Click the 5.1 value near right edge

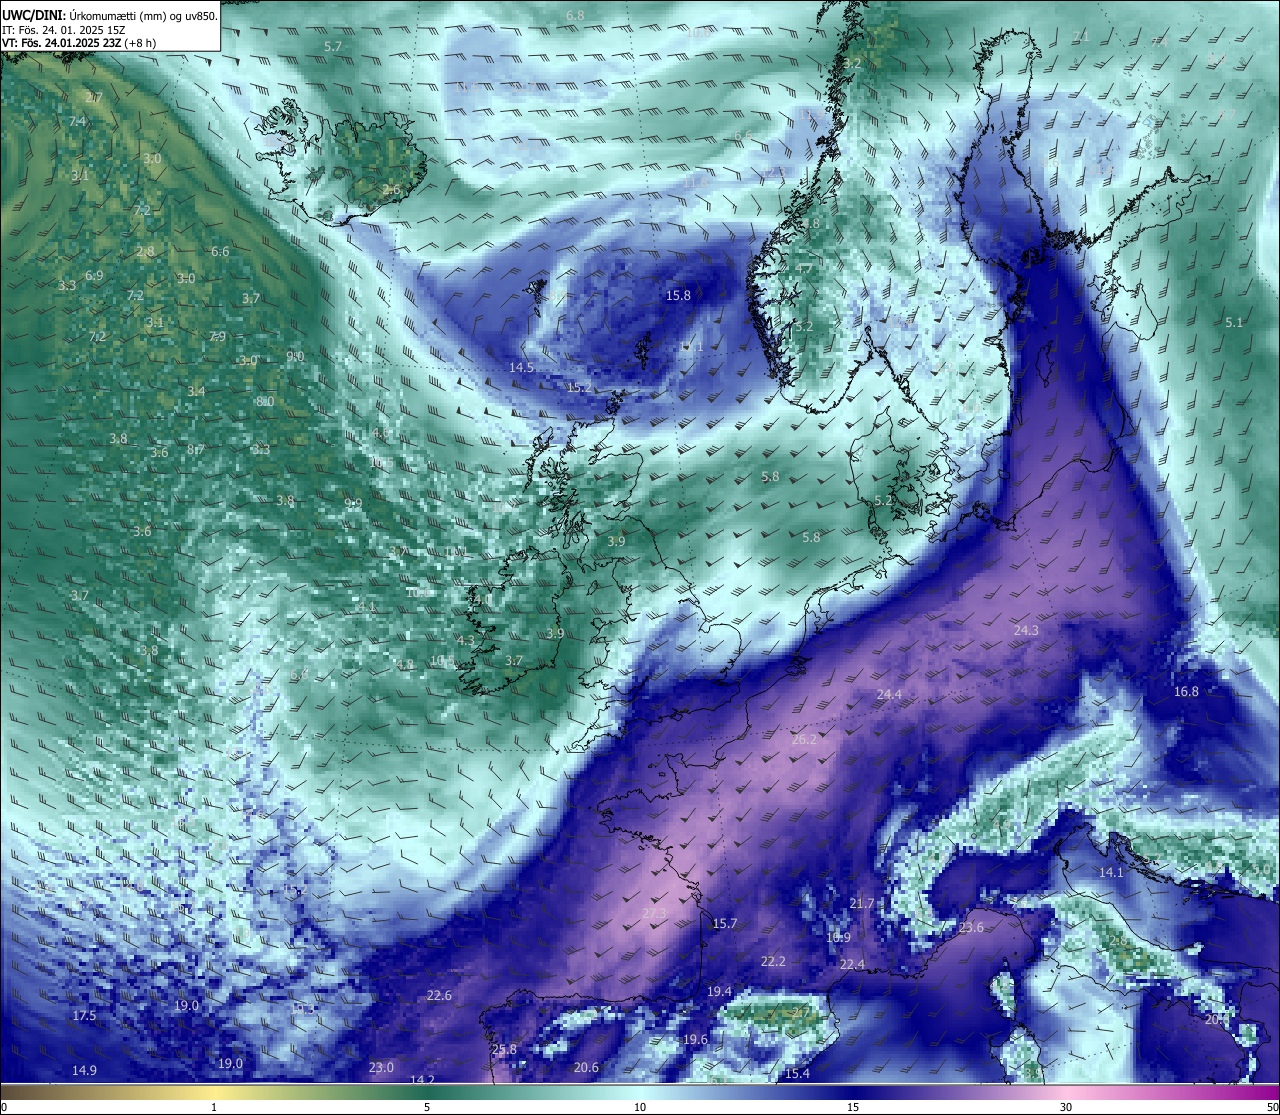click(x=1234, y=322)
